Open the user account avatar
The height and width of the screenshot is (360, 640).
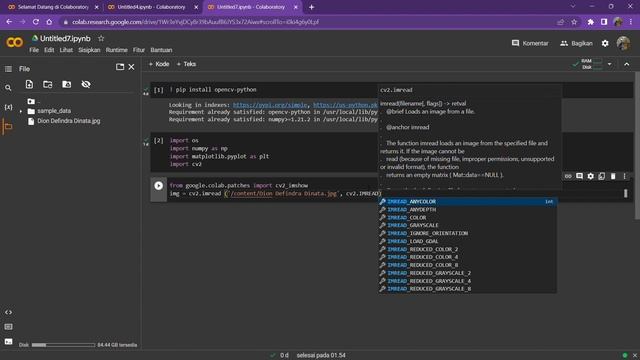623,43
